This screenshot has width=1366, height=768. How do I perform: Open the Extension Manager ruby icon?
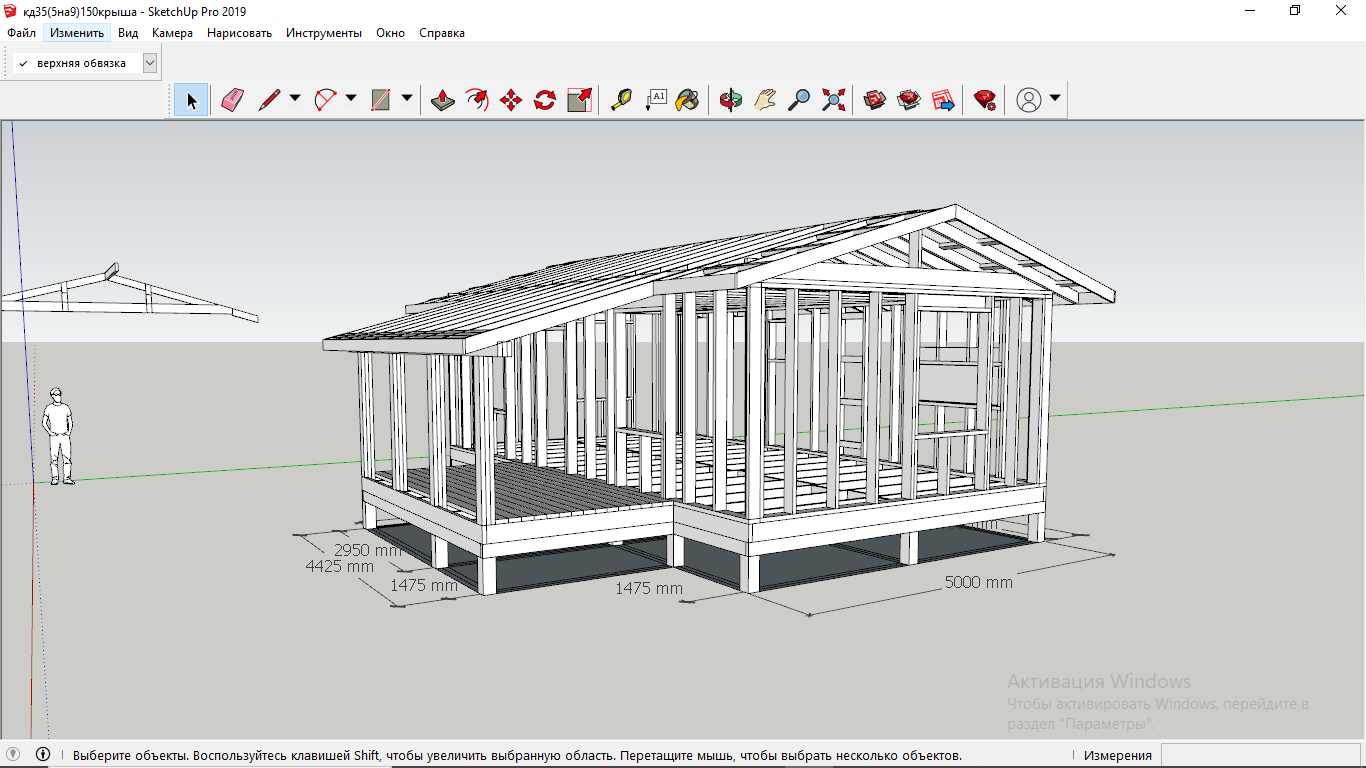(984, 99)
